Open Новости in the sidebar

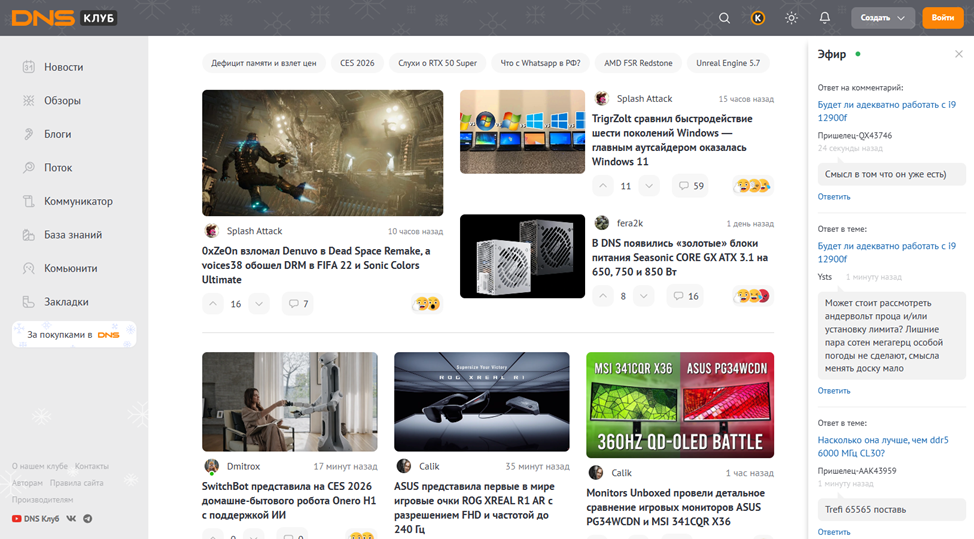(x=63, y=67)
